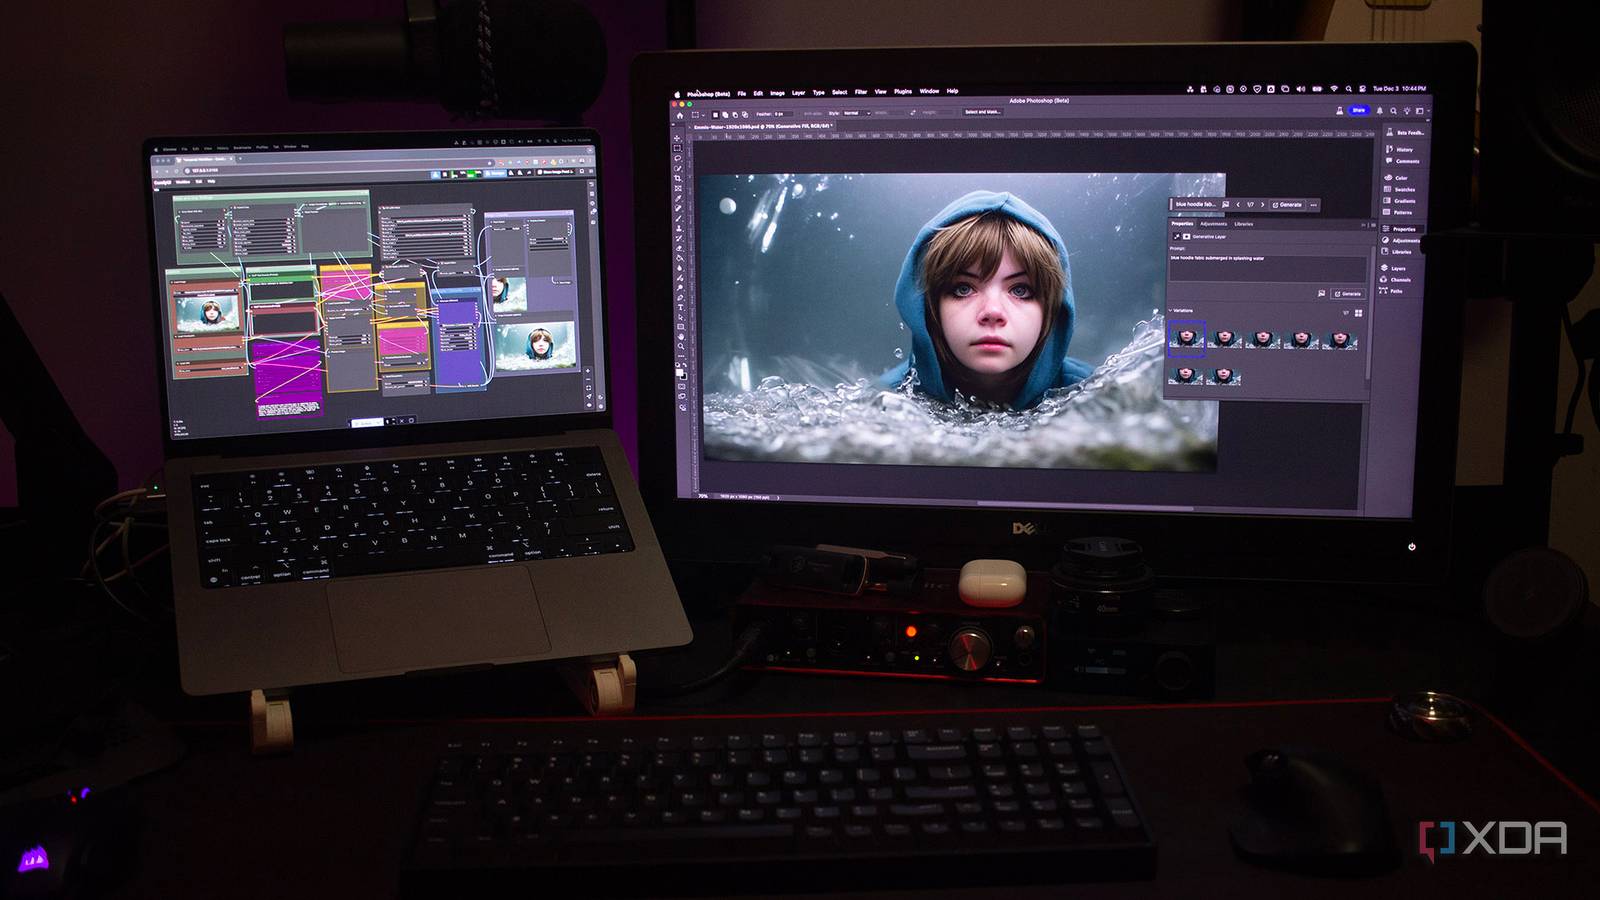Click the Photoshop Home icon
Screen dimensions: 1600x900
[x=680, y=114]
